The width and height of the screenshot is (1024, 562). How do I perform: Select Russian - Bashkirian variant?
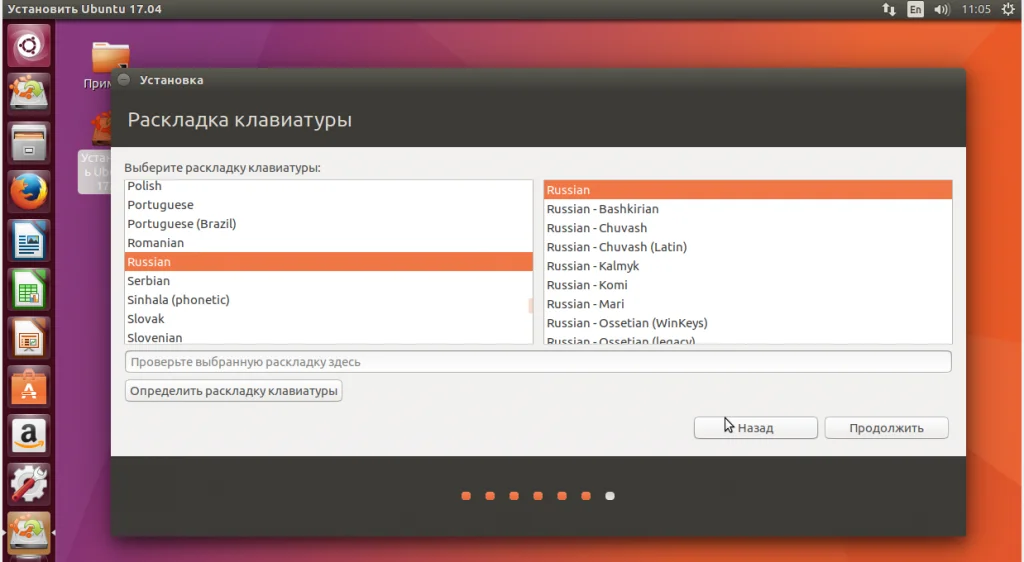click(748, 209)
